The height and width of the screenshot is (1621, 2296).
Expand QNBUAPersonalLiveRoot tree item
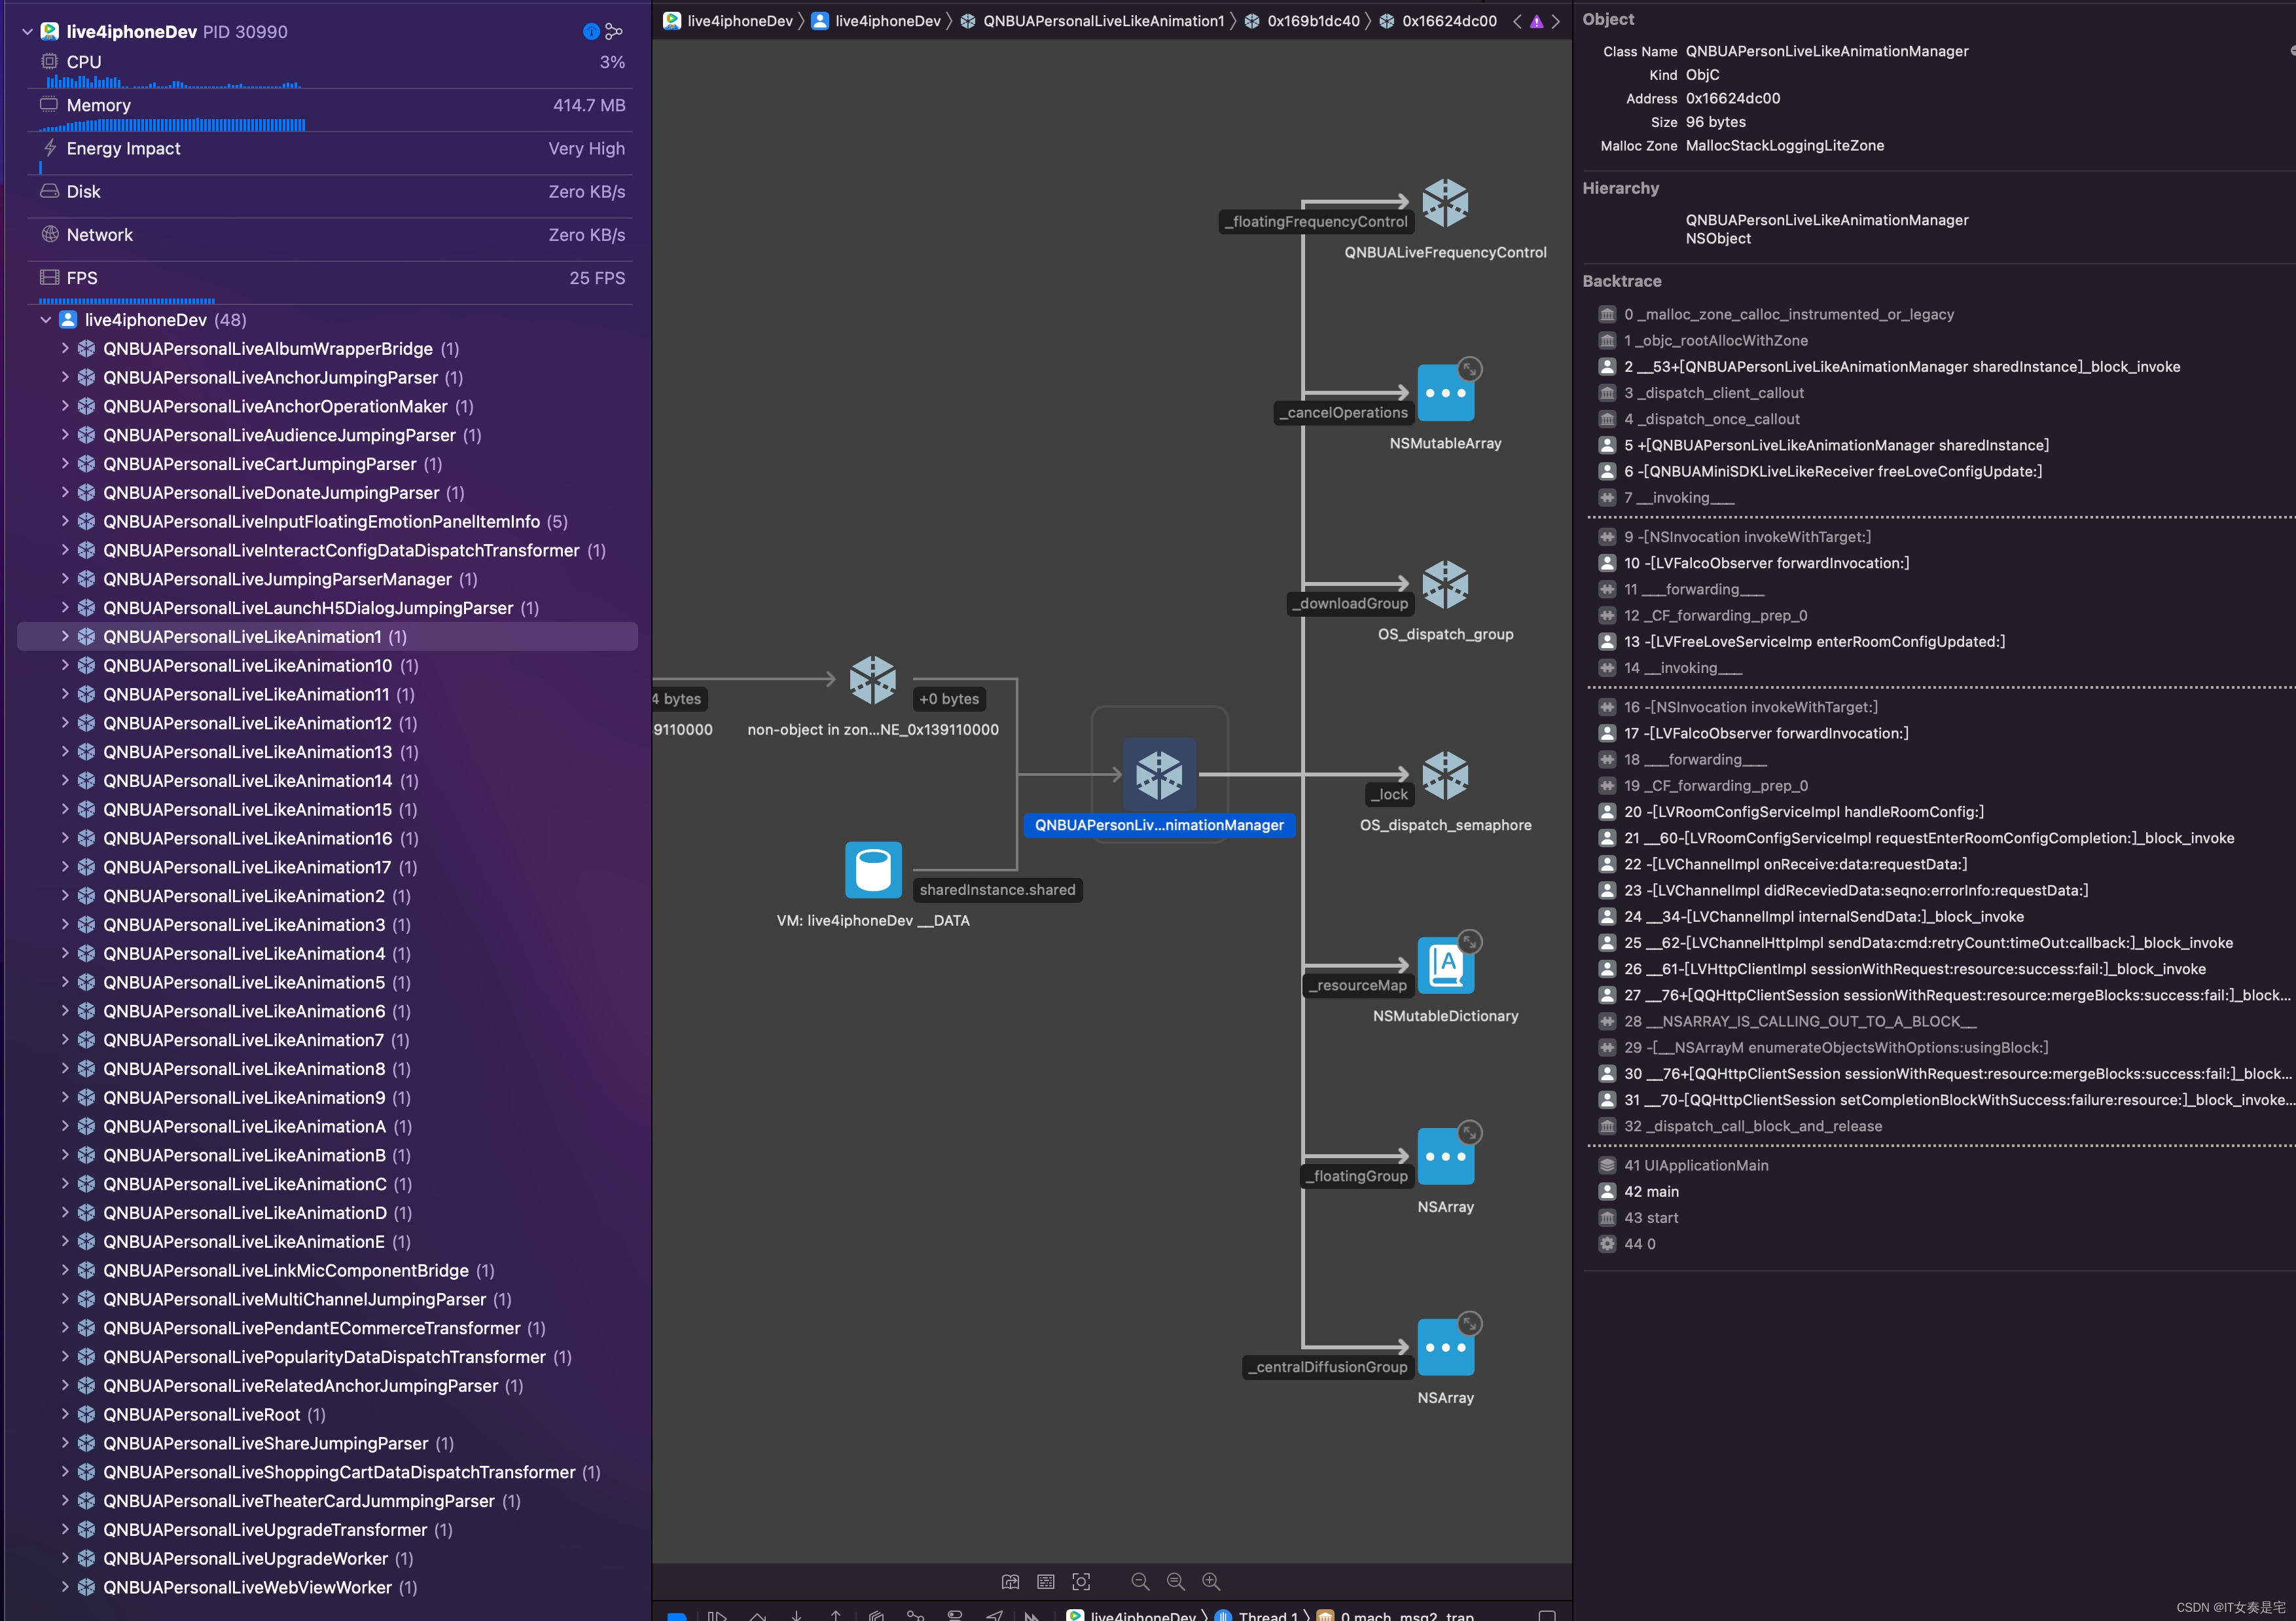tap(65, 1414)
